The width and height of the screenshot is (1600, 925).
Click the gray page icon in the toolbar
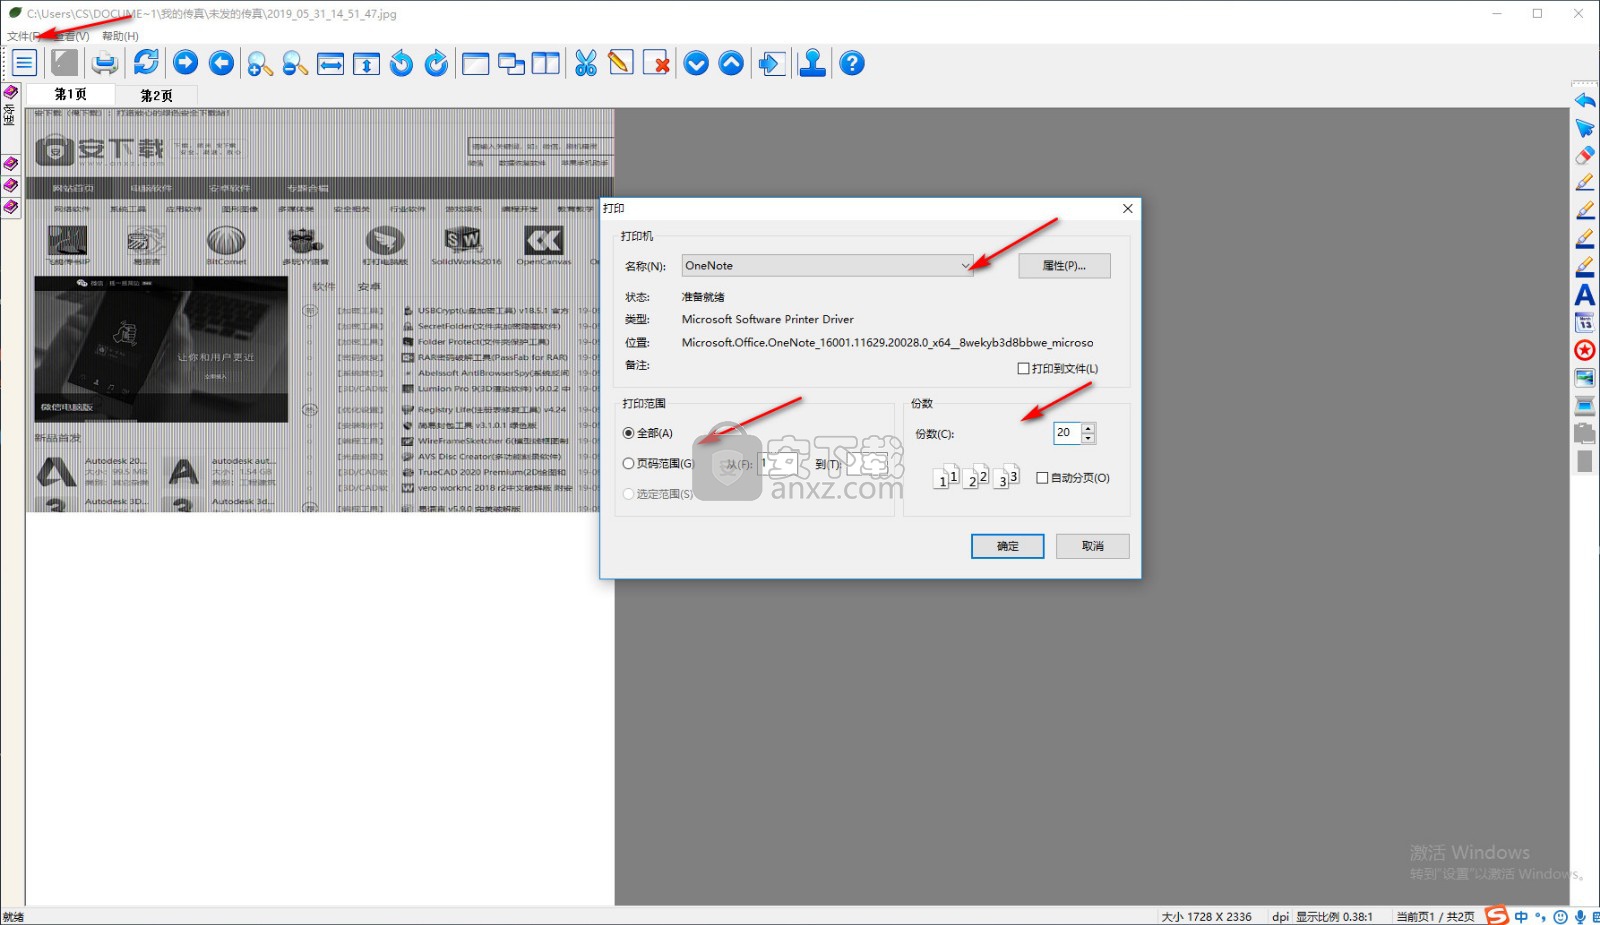65,63
